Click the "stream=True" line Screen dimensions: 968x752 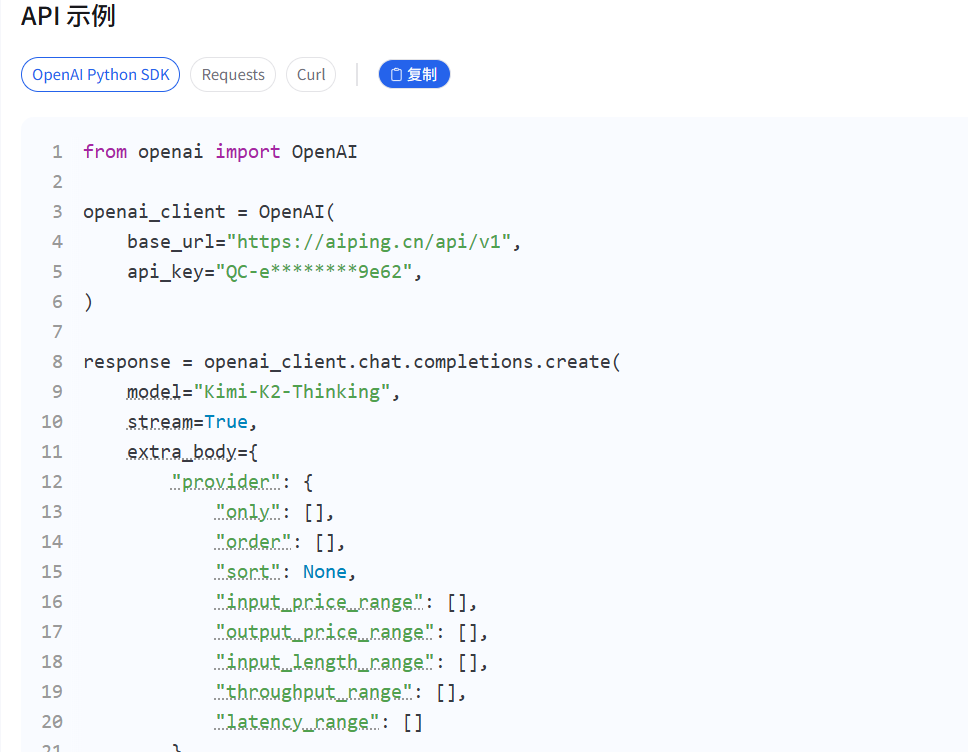pyautogui.click(x=192, y=422)
